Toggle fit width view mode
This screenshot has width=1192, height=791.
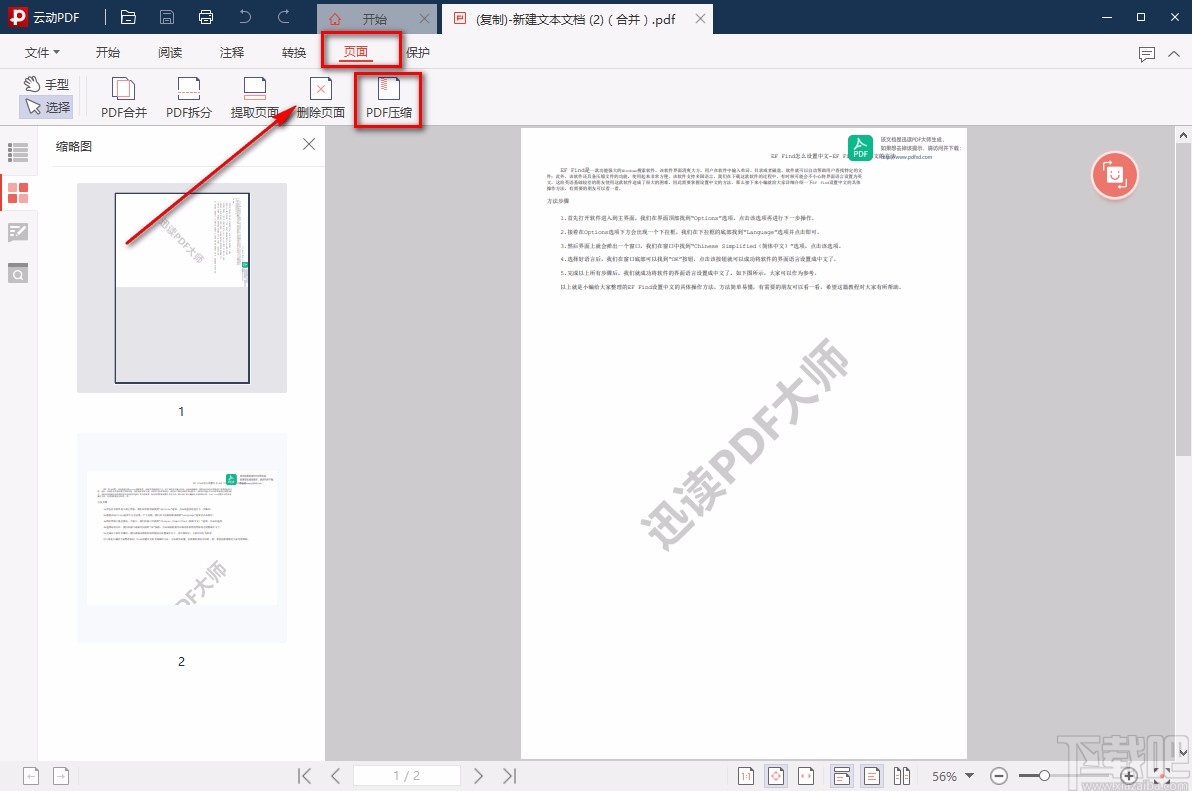pyautogui.click(x=806, y=776)
